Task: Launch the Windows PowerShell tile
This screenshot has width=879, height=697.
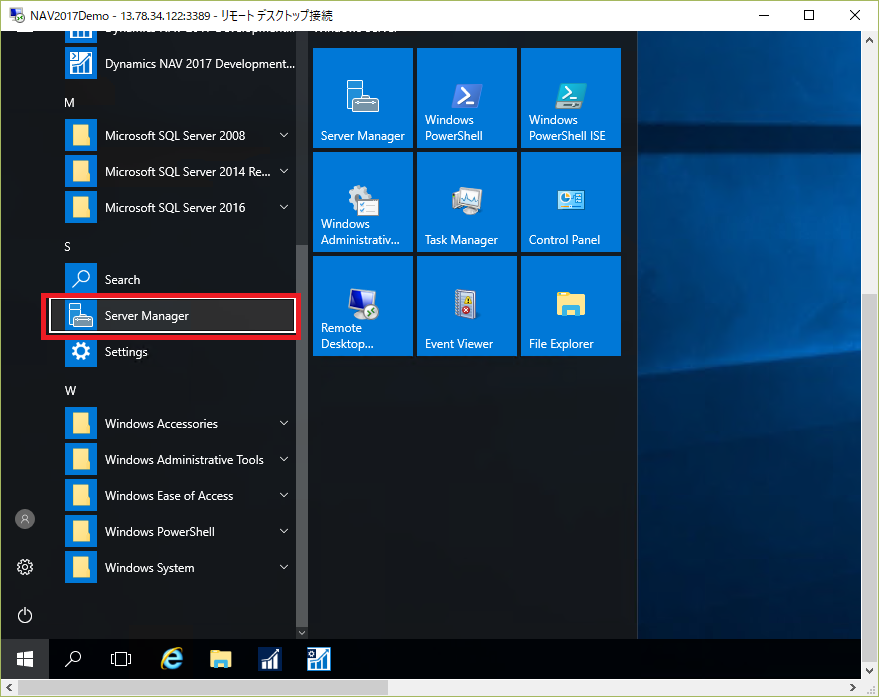Action: [466, 98]
